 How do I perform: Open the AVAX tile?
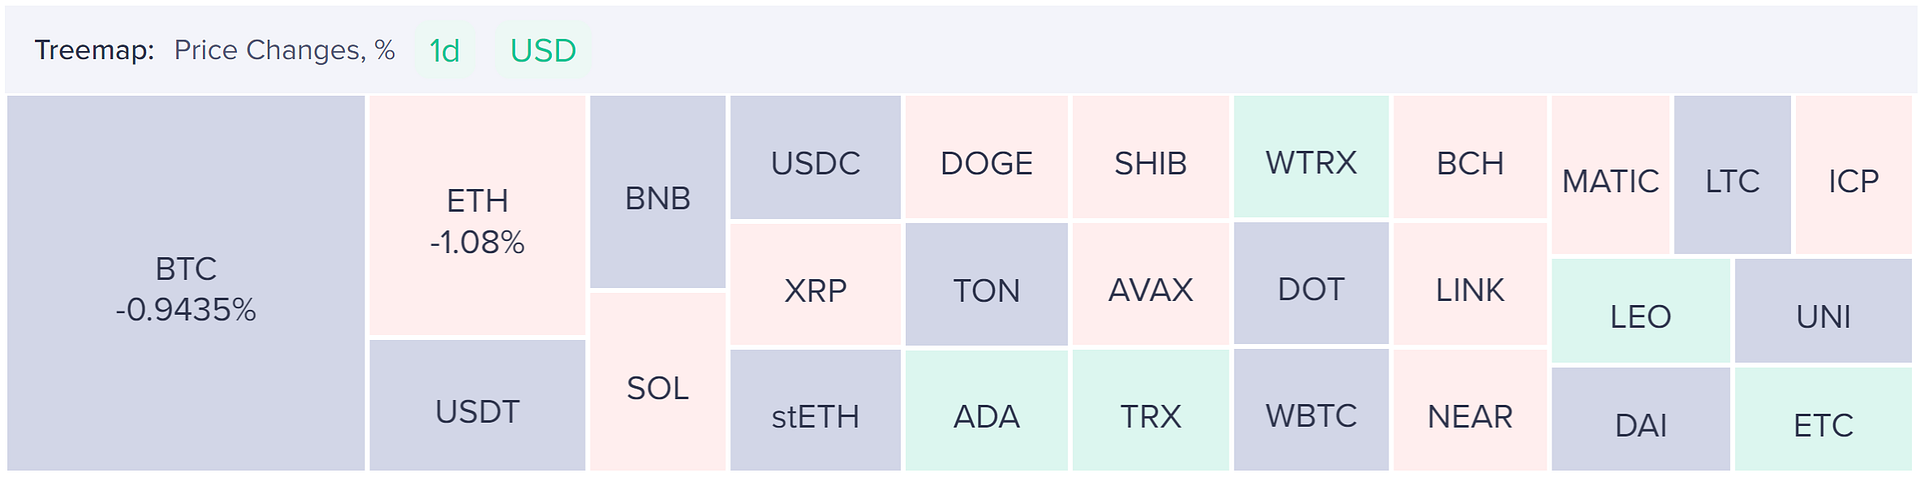(1151, 284)
